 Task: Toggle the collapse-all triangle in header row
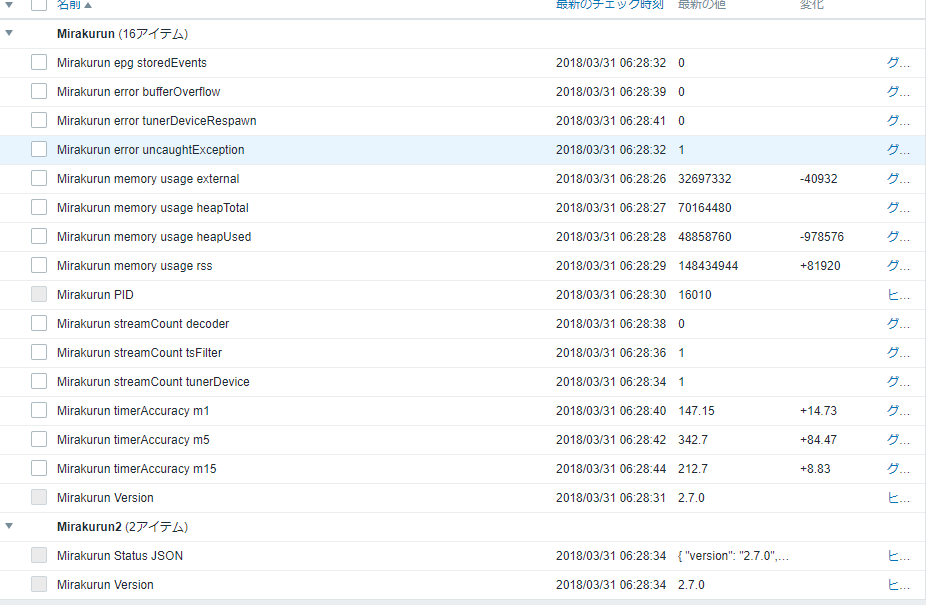[x=9, y=4]
